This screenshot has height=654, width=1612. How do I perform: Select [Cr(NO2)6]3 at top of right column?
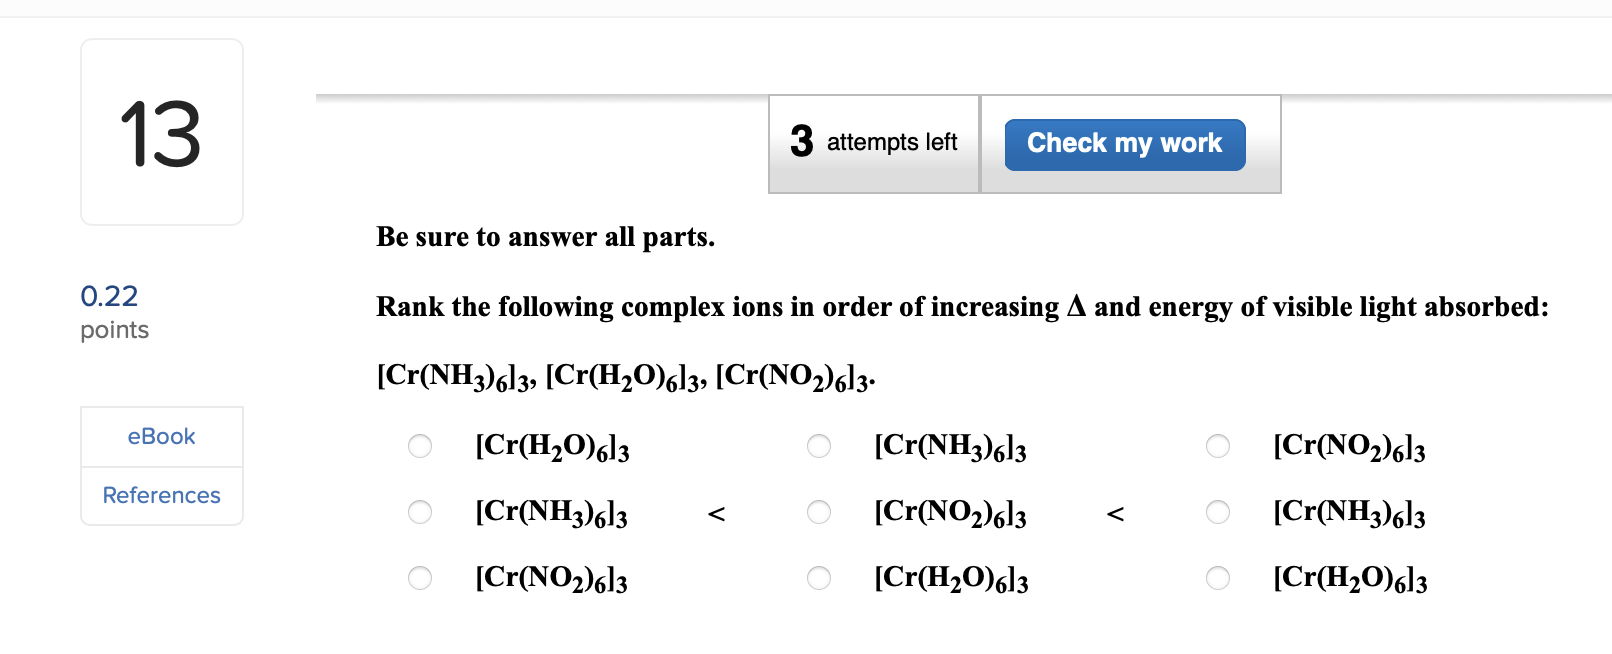(1217, 446)
